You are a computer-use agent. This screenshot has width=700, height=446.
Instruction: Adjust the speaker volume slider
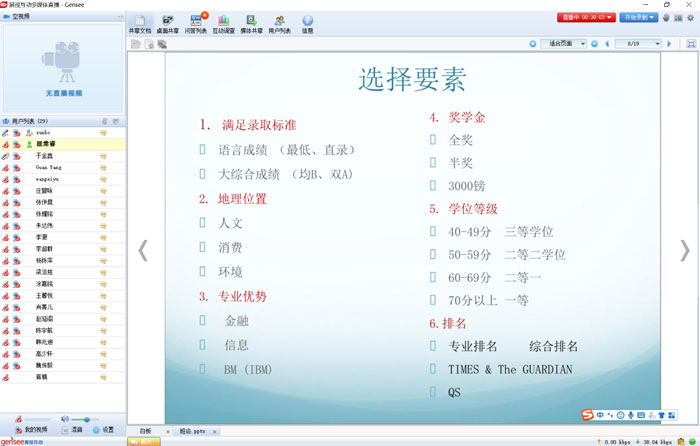click(86, 419)
